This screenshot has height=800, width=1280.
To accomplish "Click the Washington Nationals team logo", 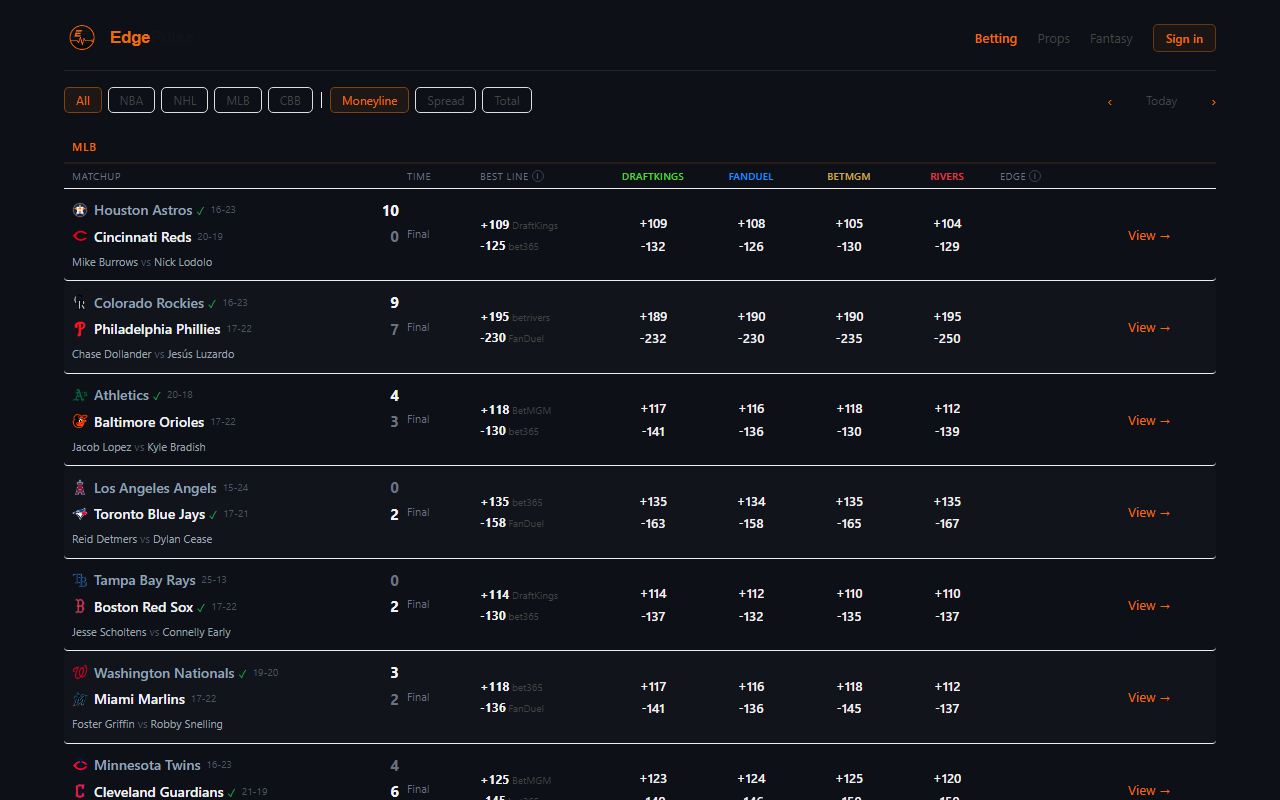I will [x=80, y=673].
